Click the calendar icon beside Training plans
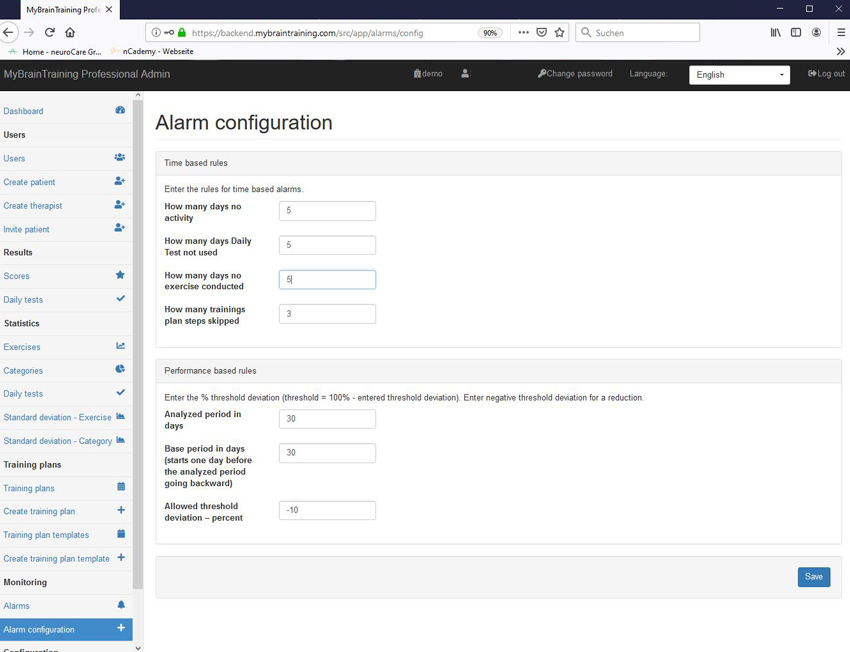The width and height of the screenshot is (850, 652). pos(121,487)
